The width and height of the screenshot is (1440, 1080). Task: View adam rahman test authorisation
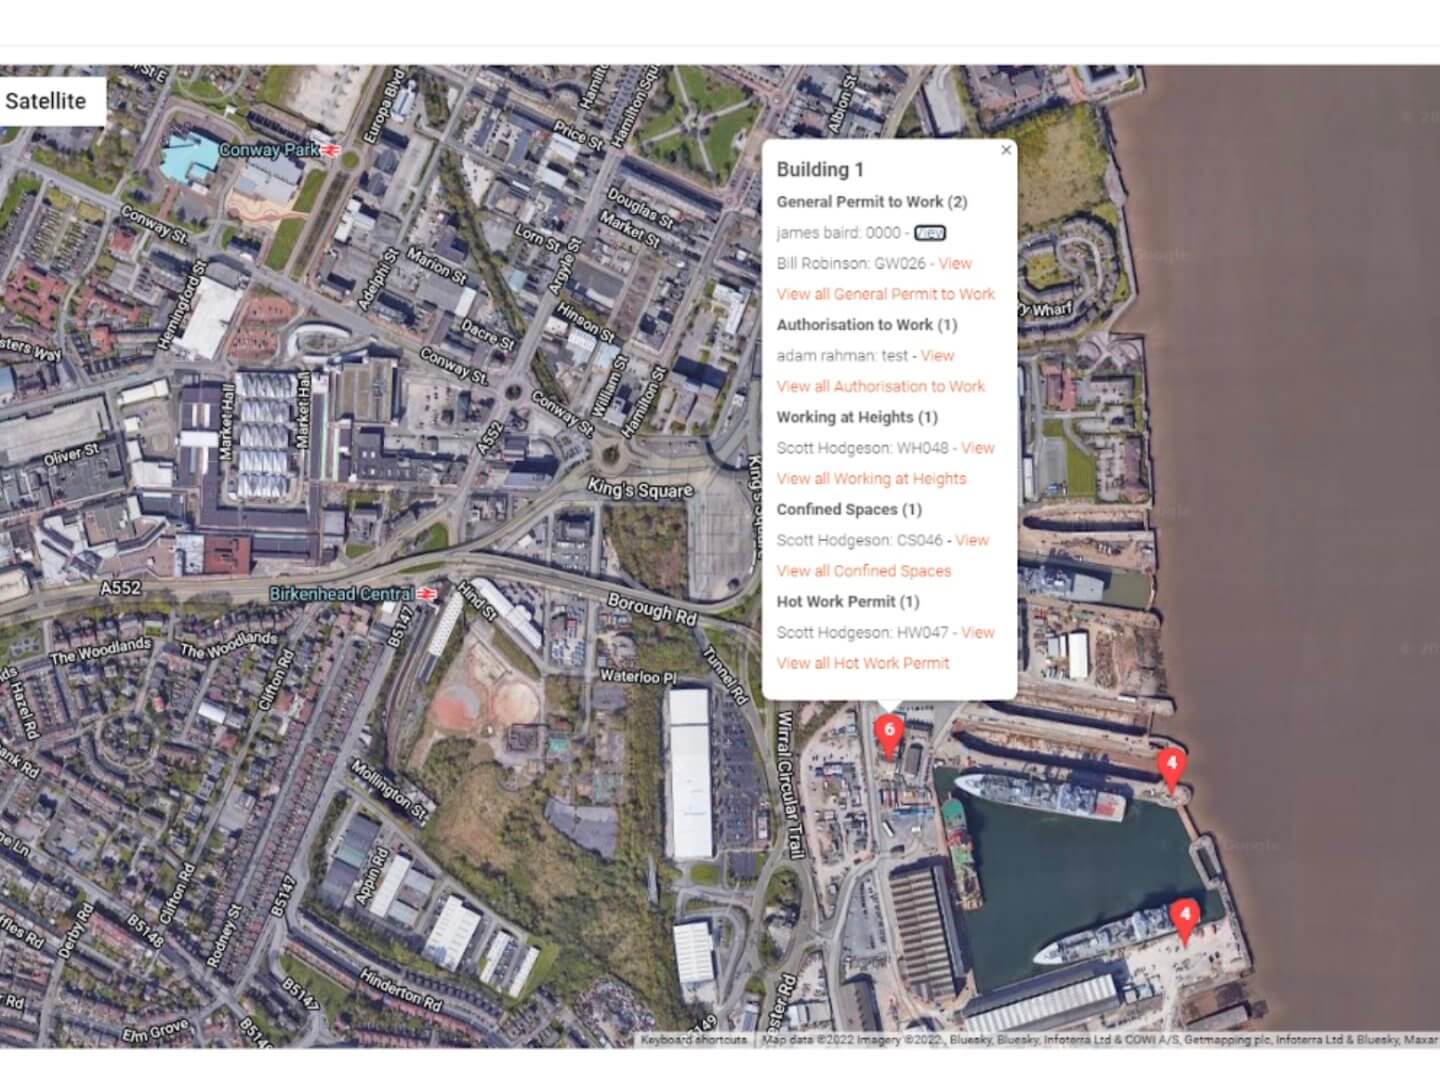tap(937, 355)
